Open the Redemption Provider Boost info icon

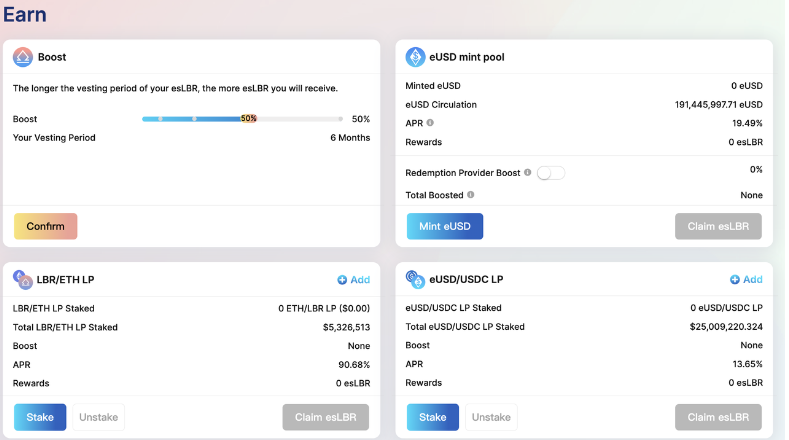point(527,172)
